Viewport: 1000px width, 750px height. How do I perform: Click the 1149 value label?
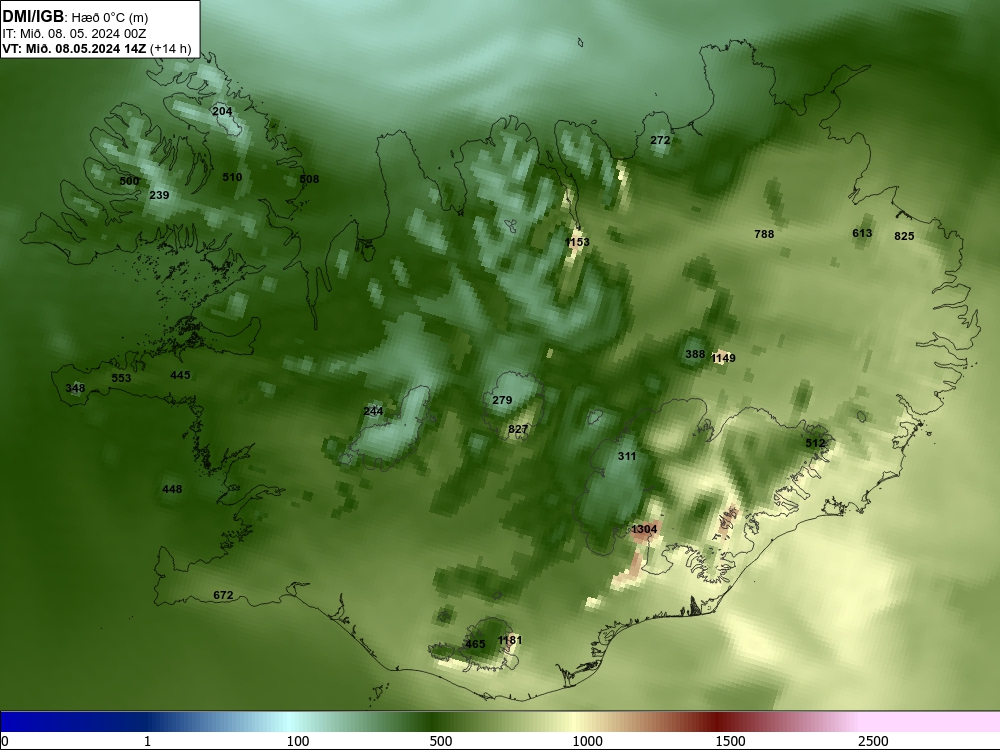click(723, 358)
